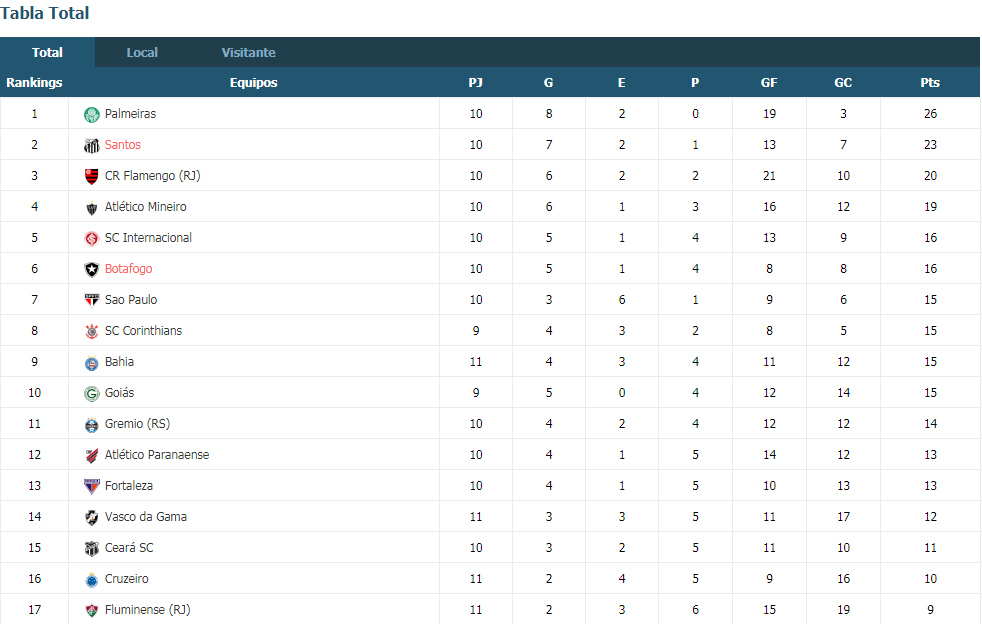Click the Cruzeiro blue crest icon
This screenshot has height=624, width=982.
[91, 580]
